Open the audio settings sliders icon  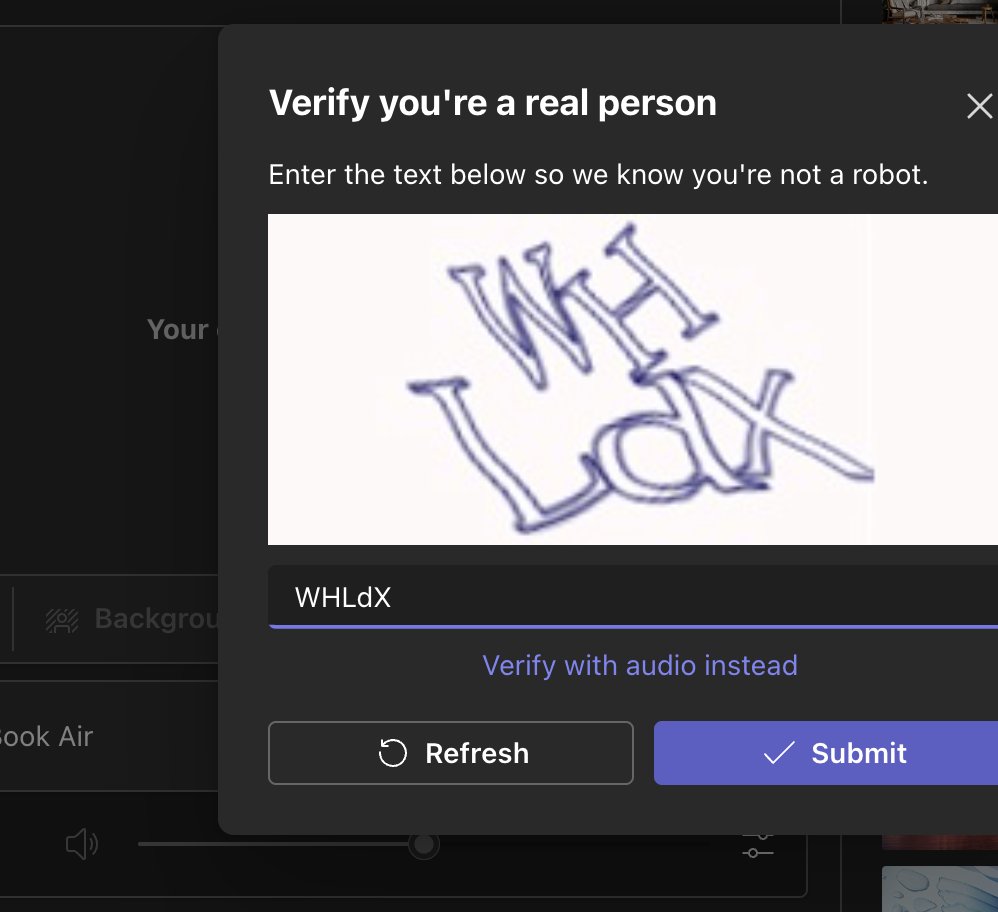[x=757, y=846]
